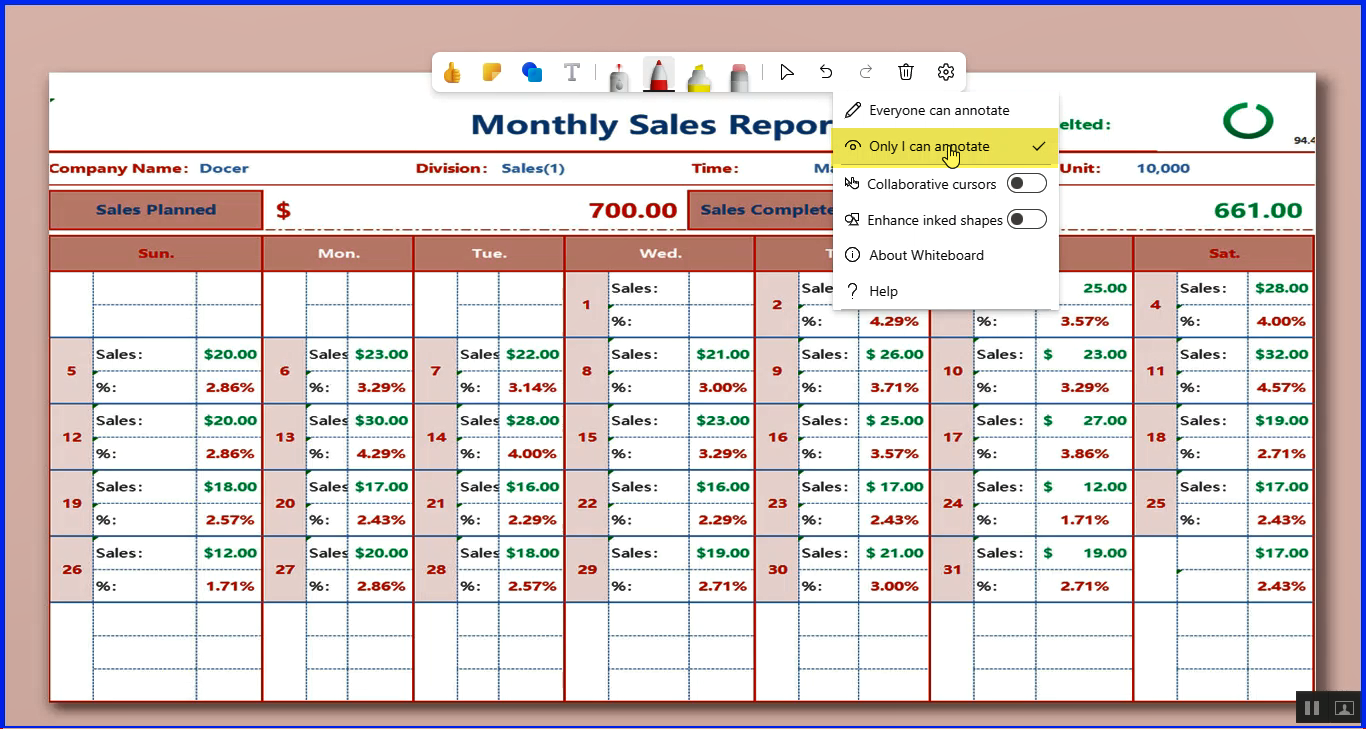Image resolution: width=1366 pixels, height=729 pixels.
Task: Pause the screen share with pause button
Action: (1312, 708)
